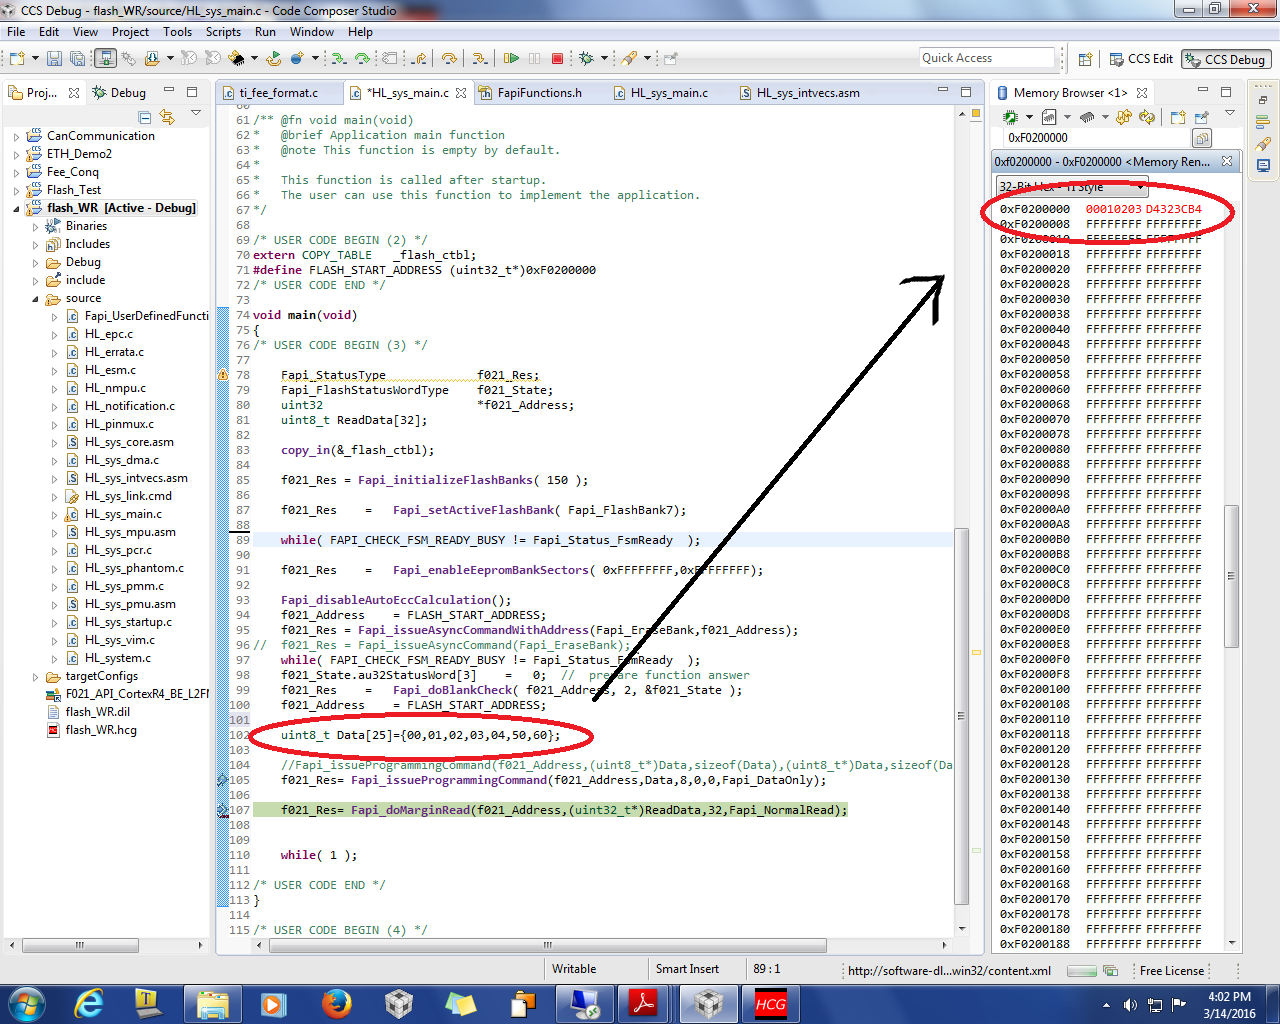Open the Scripts menu
The image size is (1280, 1024).
223,32
